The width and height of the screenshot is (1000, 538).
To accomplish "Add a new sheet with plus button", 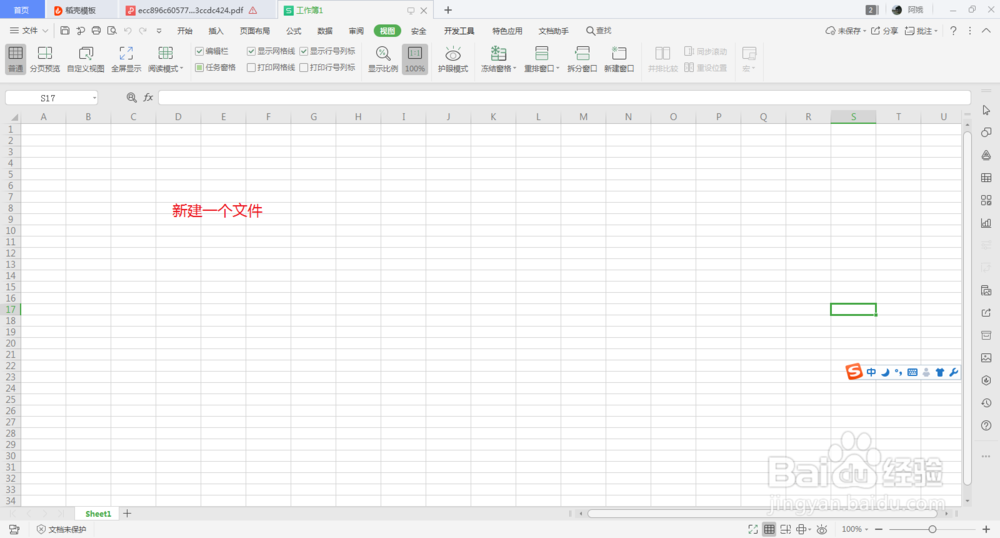I will pyautogui.click(x=127, y=513).
